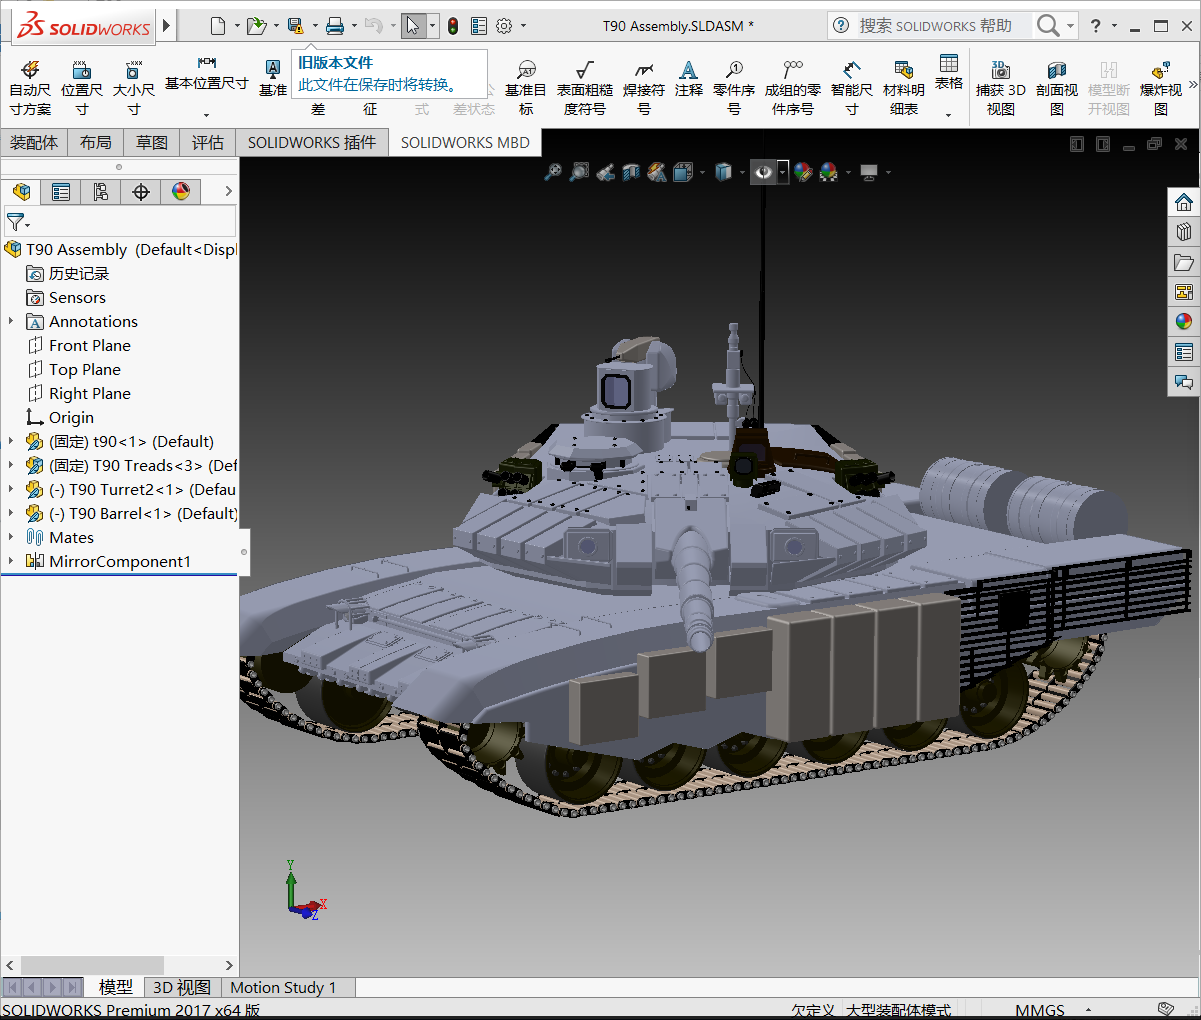Image resolution: width=1201 pixels, height=1020 pixels.
Task: Expand the Mates folder in tree
Action: click(x=11, y=538)
